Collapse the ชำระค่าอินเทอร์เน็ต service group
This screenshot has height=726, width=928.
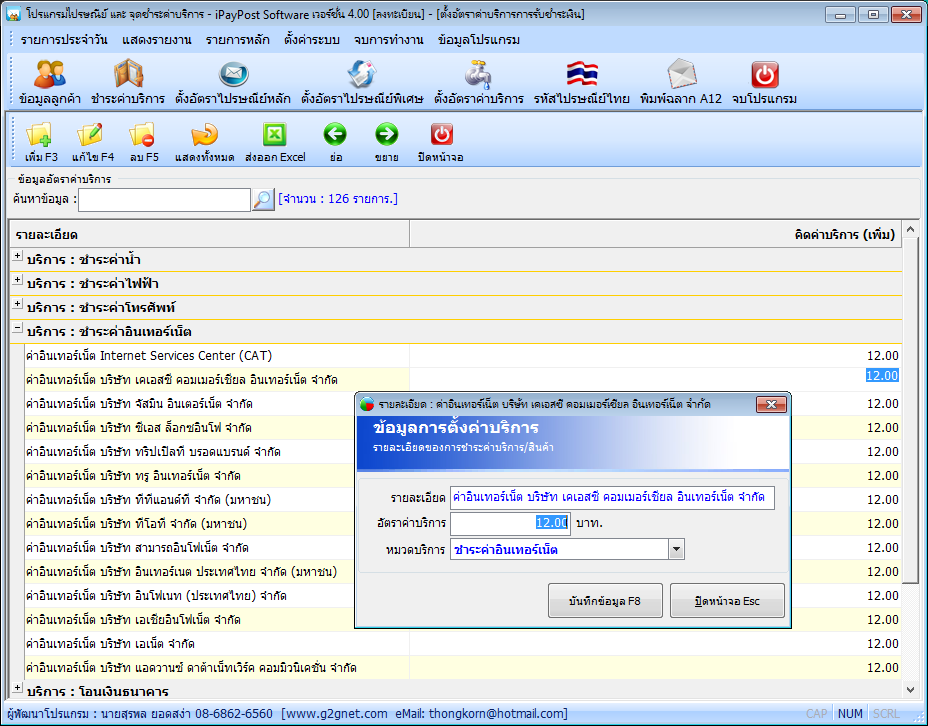pyautogui.click(x=18, y=328)
